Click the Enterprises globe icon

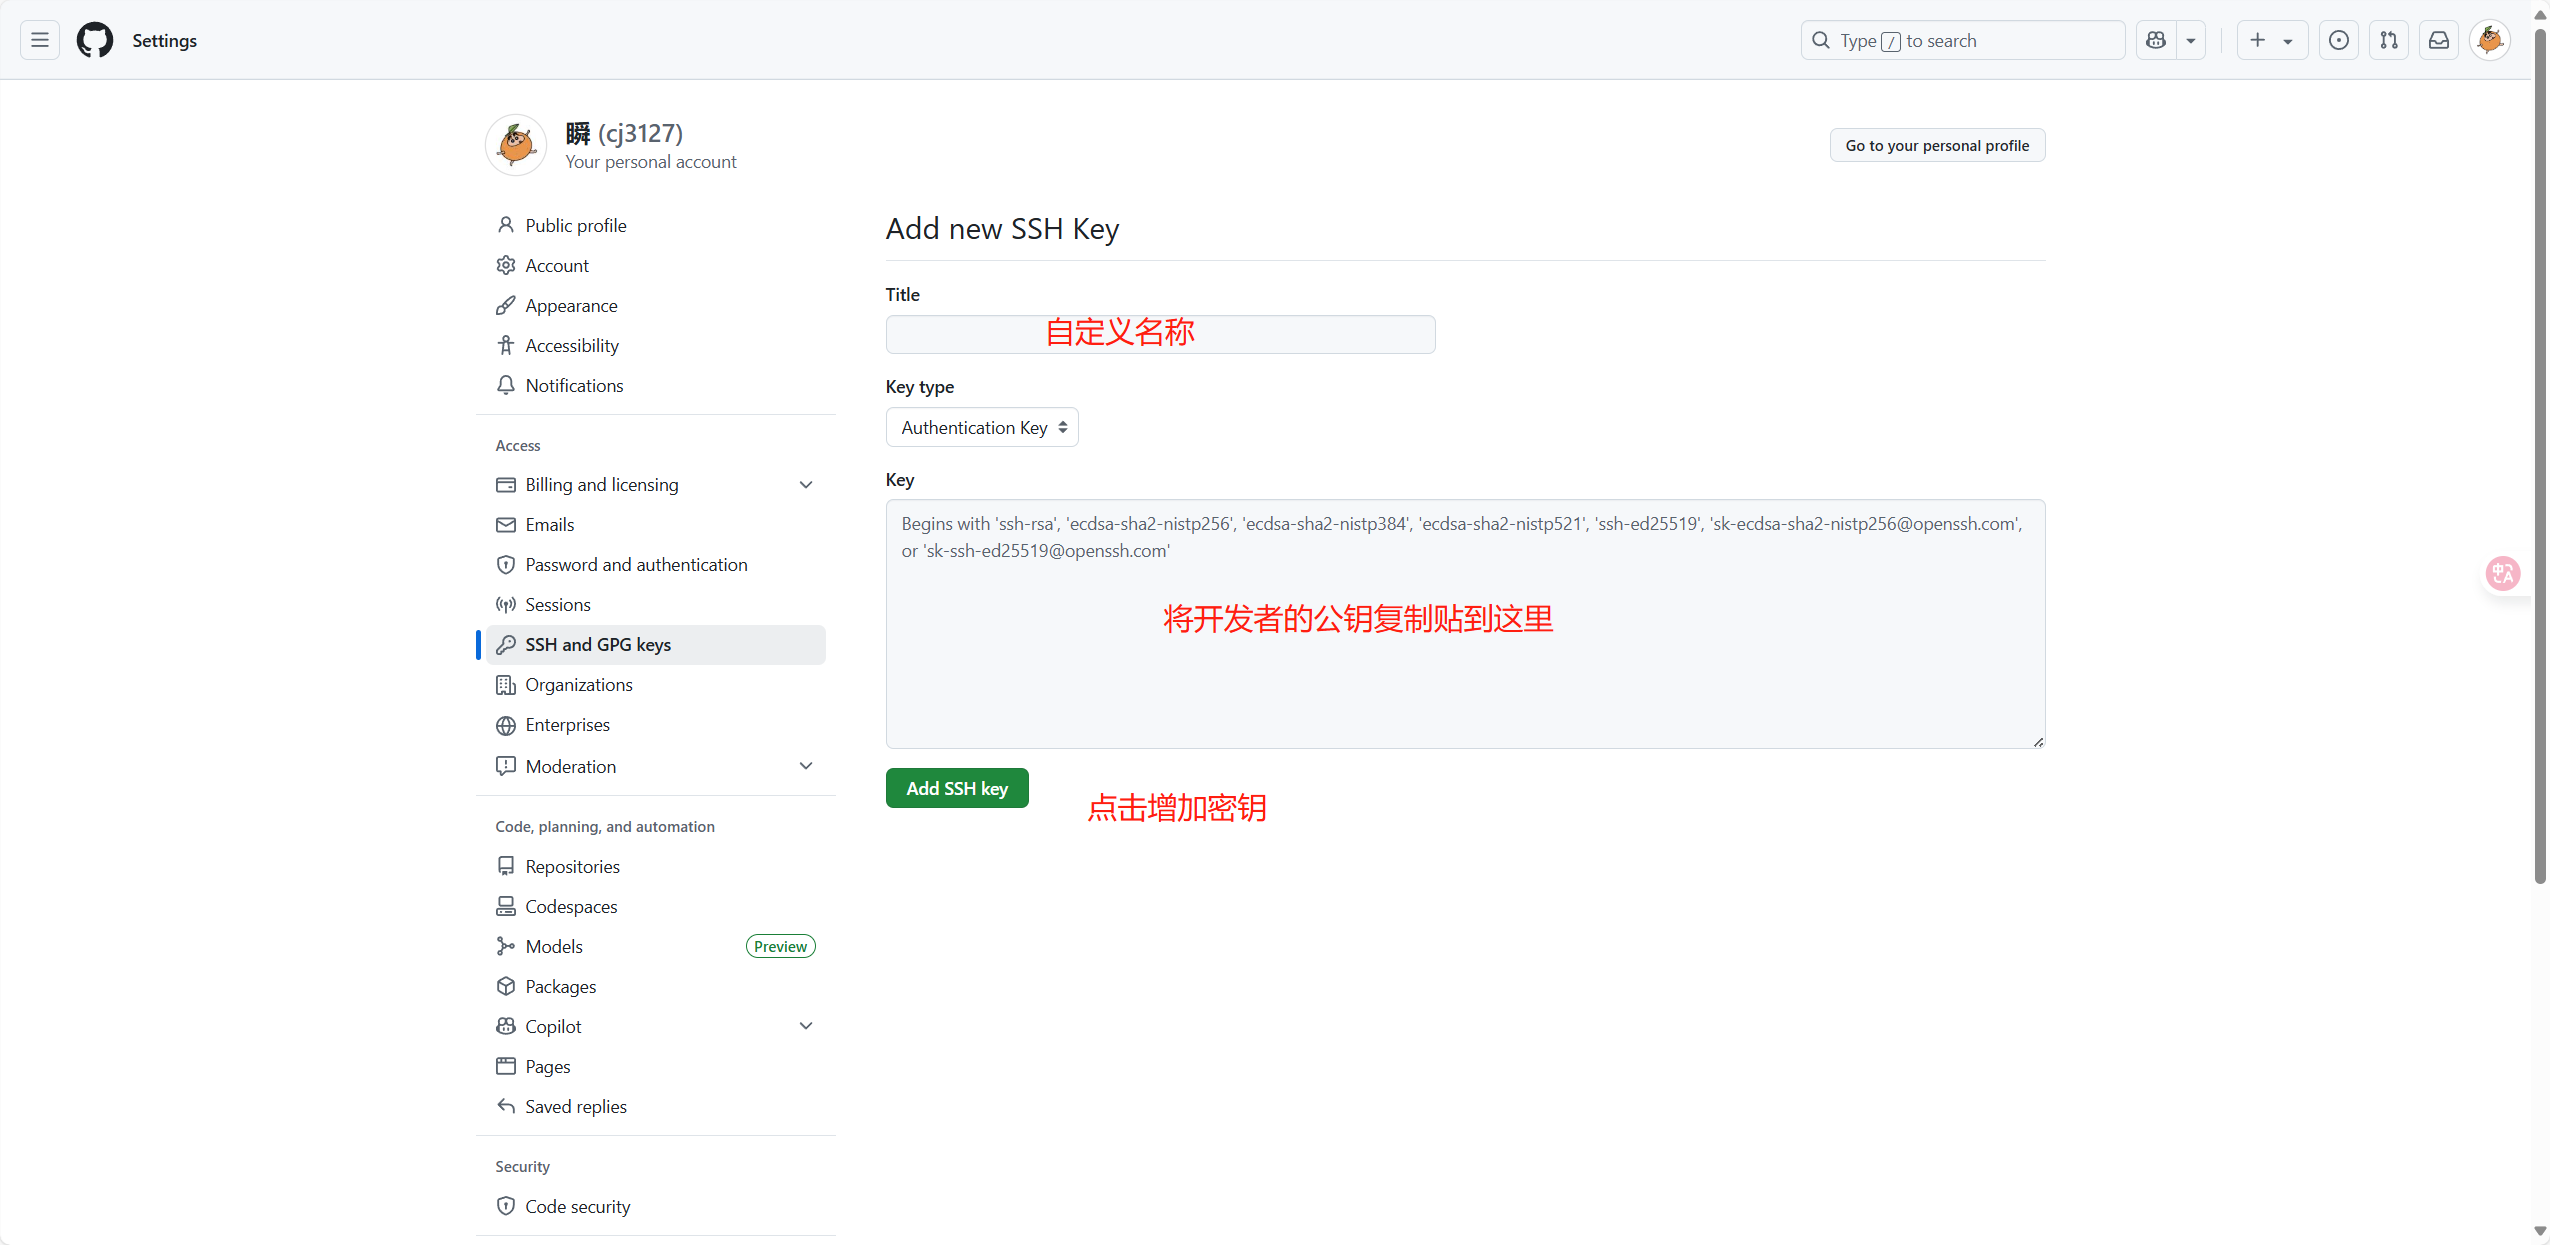pos(506,725)
